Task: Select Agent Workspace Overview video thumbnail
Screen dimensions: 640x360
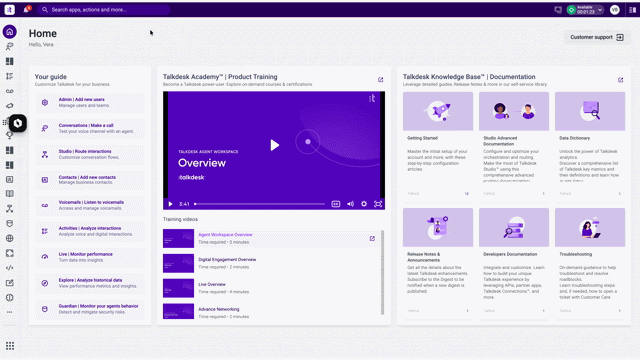Action: pos(178,238)
